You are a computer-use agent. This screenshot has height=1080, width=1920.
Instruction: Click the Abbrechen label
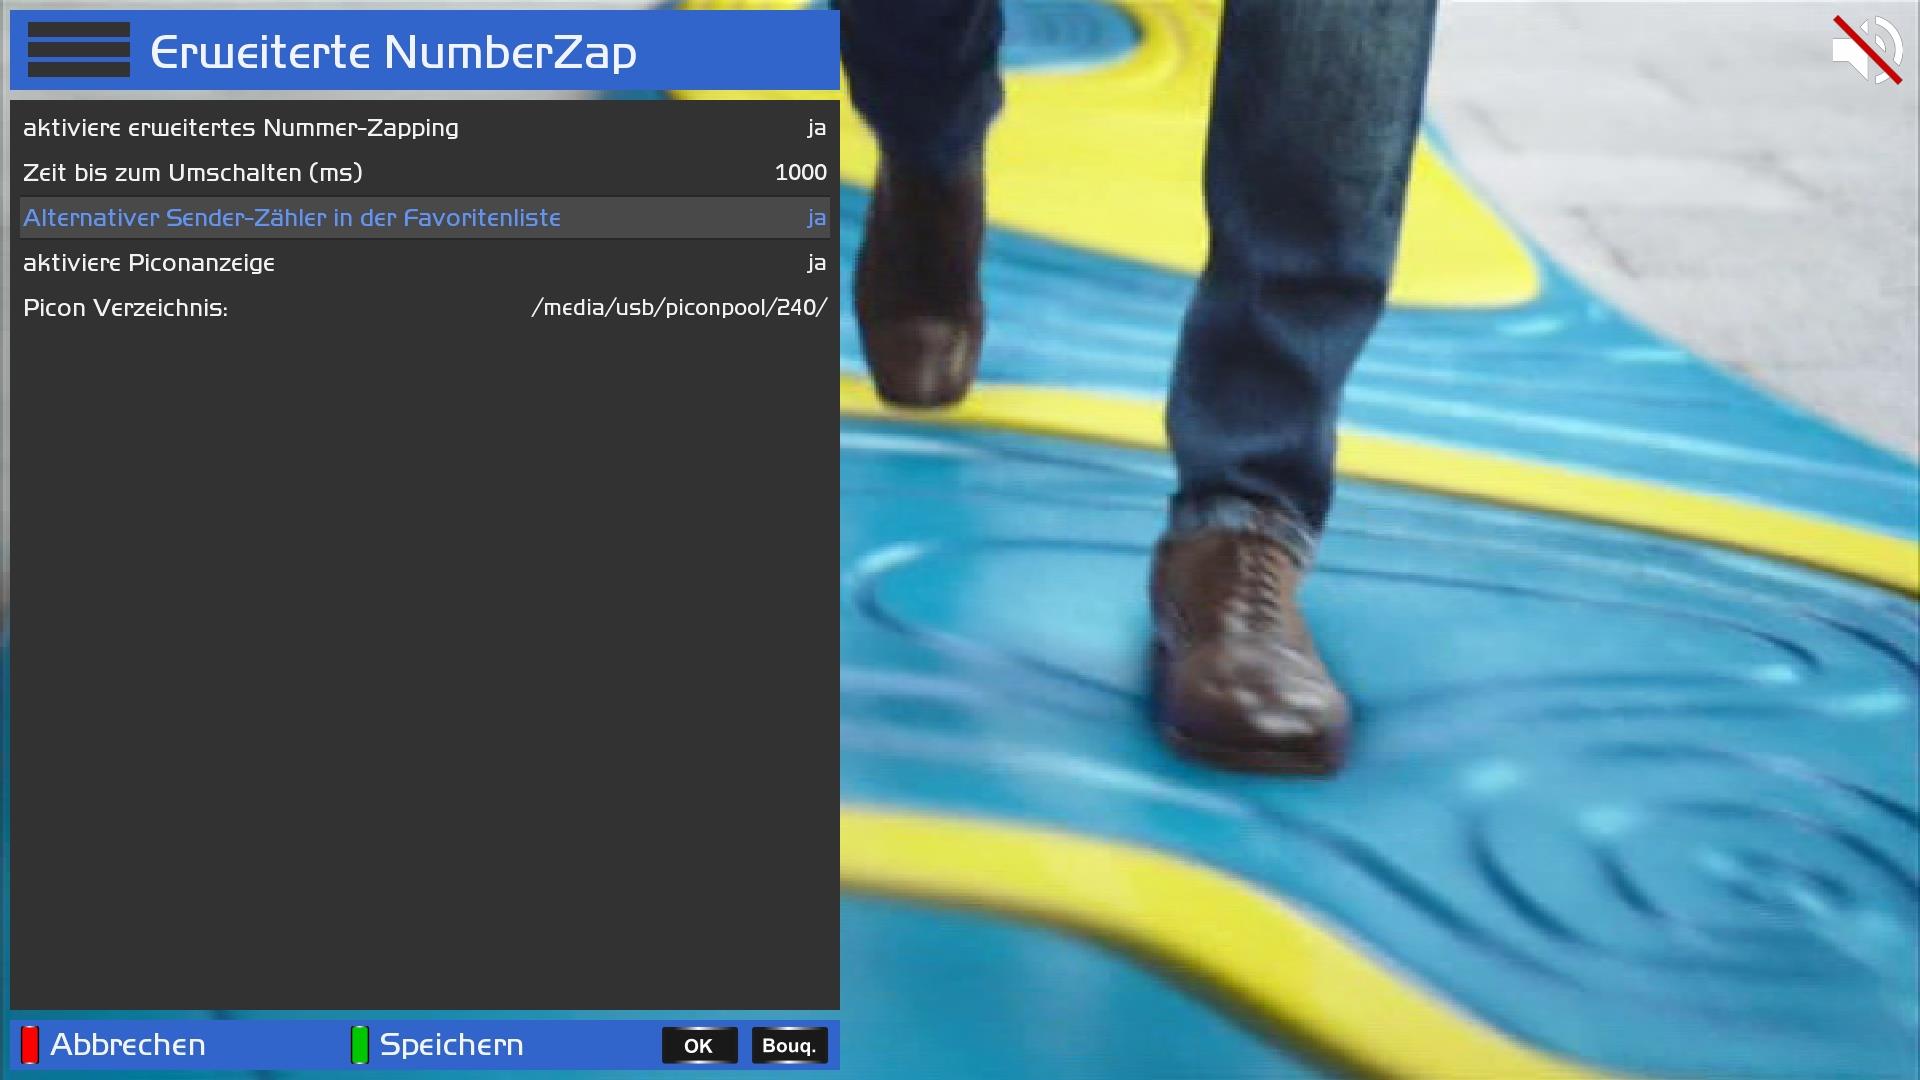pos(128,1045)
